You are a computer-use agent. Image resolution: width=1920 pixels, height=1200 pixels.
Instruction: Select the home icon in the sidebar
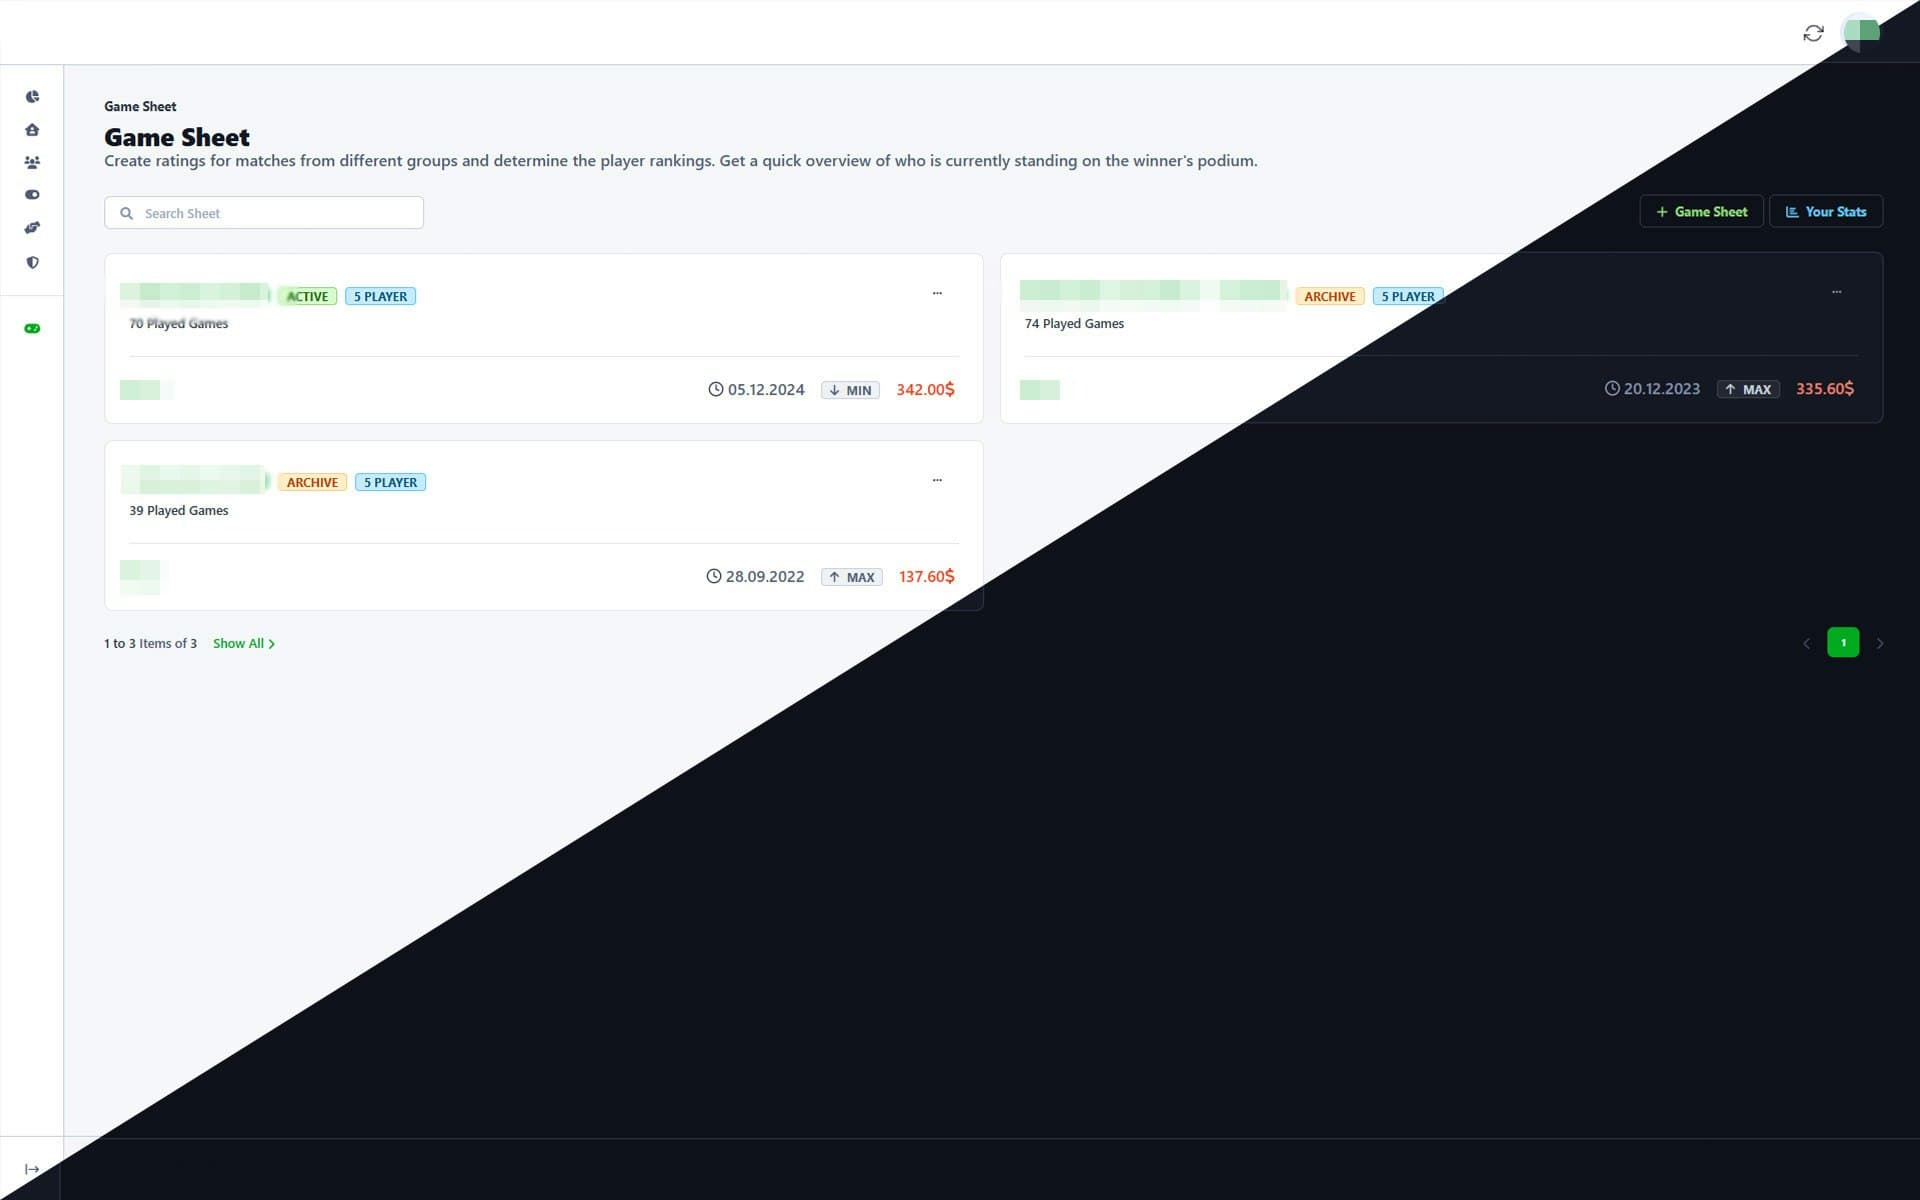(32, 129)
